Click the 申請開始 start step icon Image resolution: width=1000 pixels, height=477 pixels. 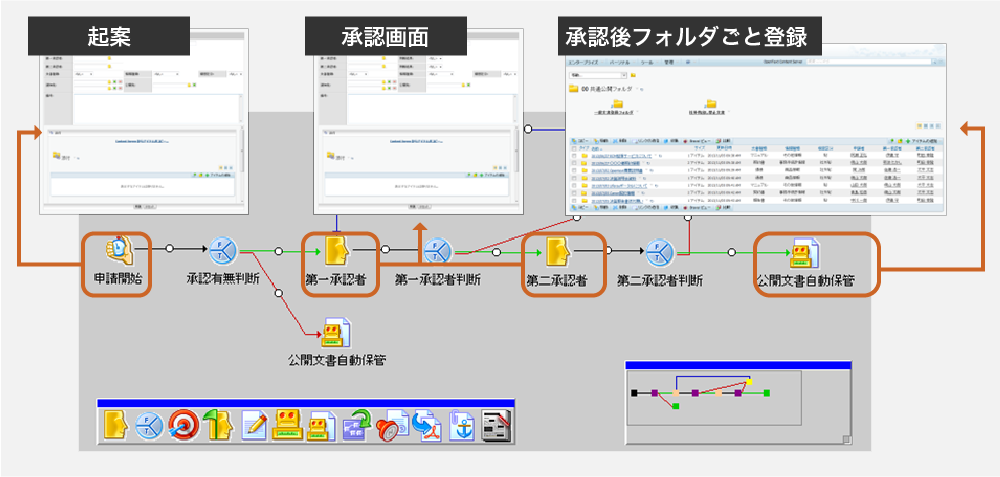(x=116, y=251)
